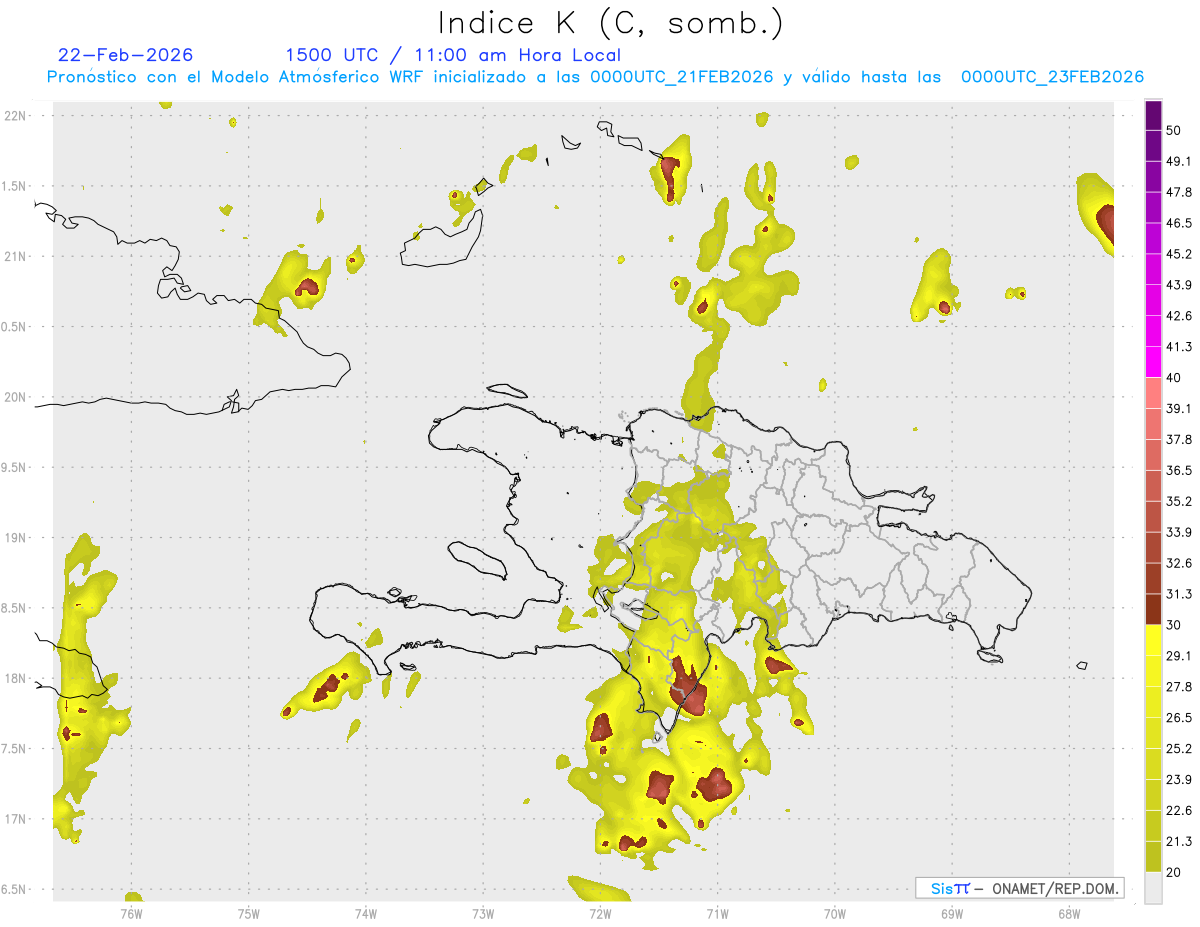Click the "22.6" colorbar value
Image resolution: width=1200 pixels, height=927 pixels.
click(1179, 811)
